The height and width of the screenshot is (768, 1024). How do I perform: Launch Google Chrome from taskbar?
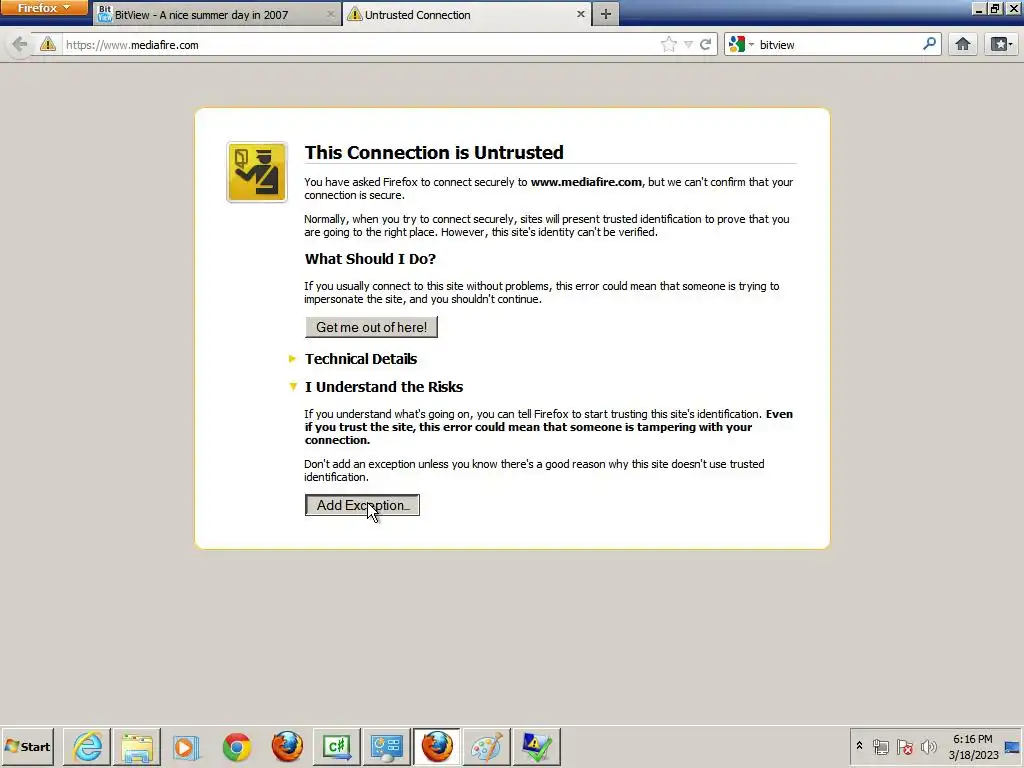(236, 746)
